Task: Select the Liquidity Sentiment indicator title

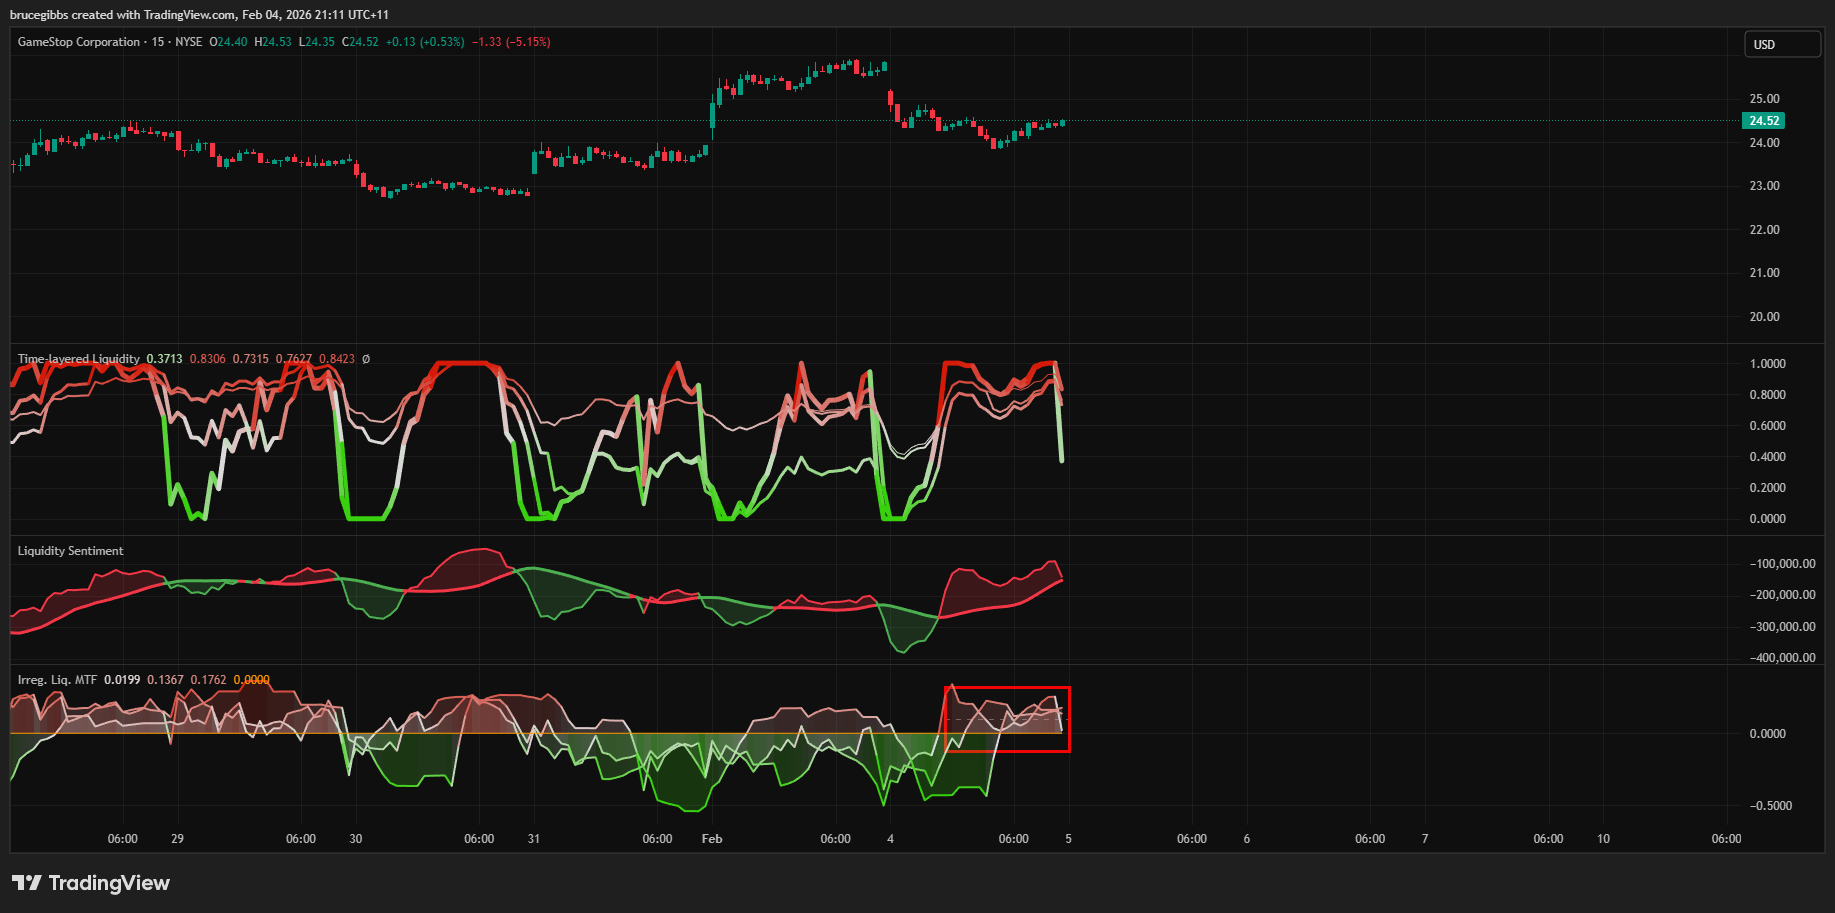Action: click(x=71, y=551)
